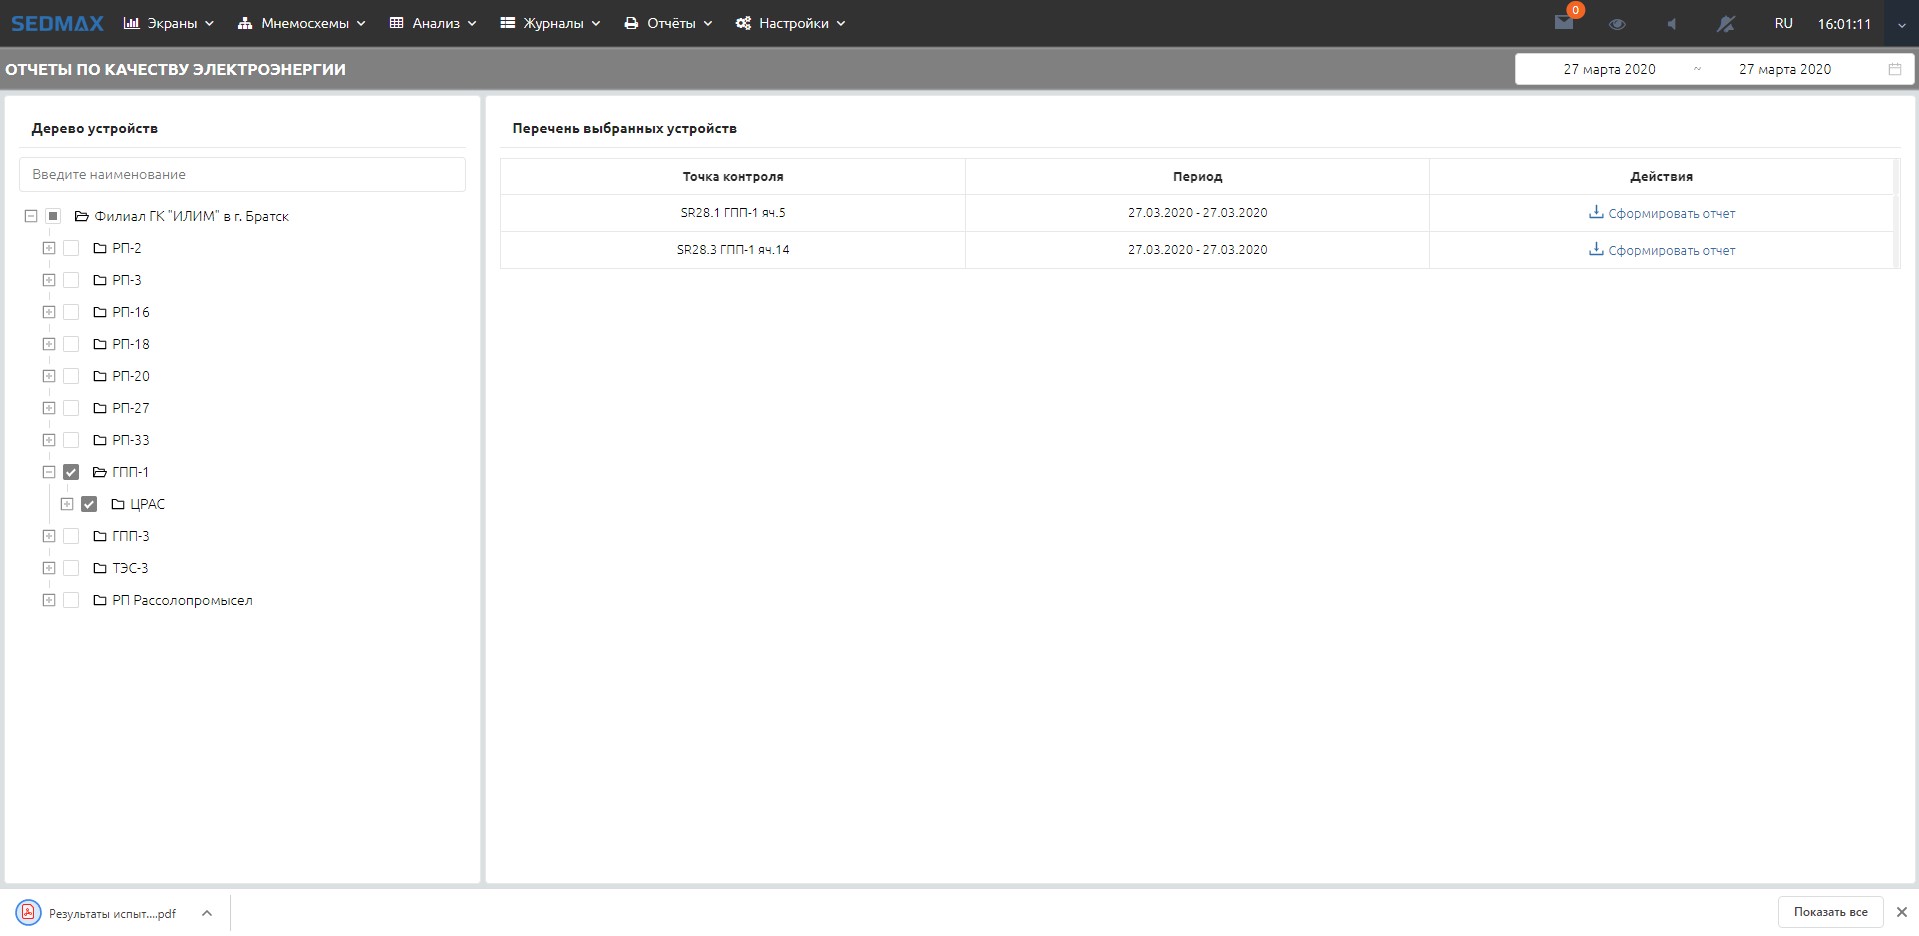Image resolution: width=1919 pixels, height=936 pixels.
Task: Click the Показать все button
Action: tap(1830, 912)
